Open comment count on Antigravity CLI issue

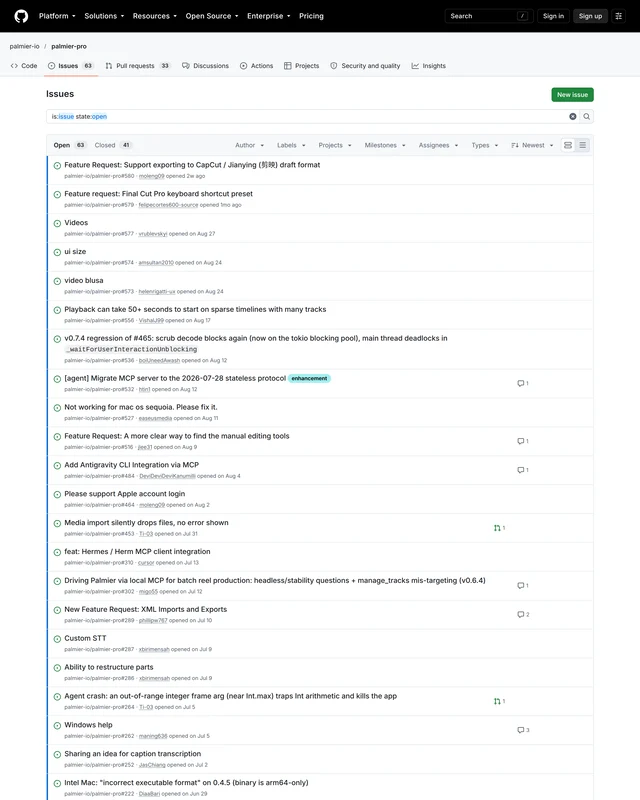[x=523, y=470]
